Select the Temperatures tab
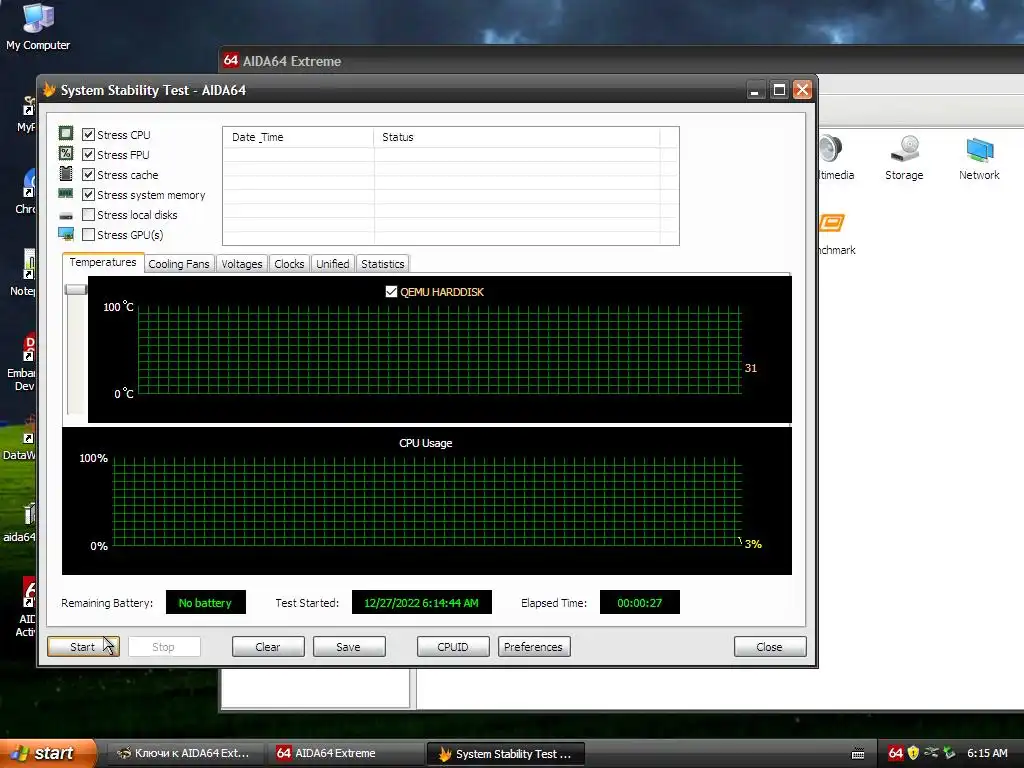This screenshot has height=768, width=1024. click(x=103, y=262)
